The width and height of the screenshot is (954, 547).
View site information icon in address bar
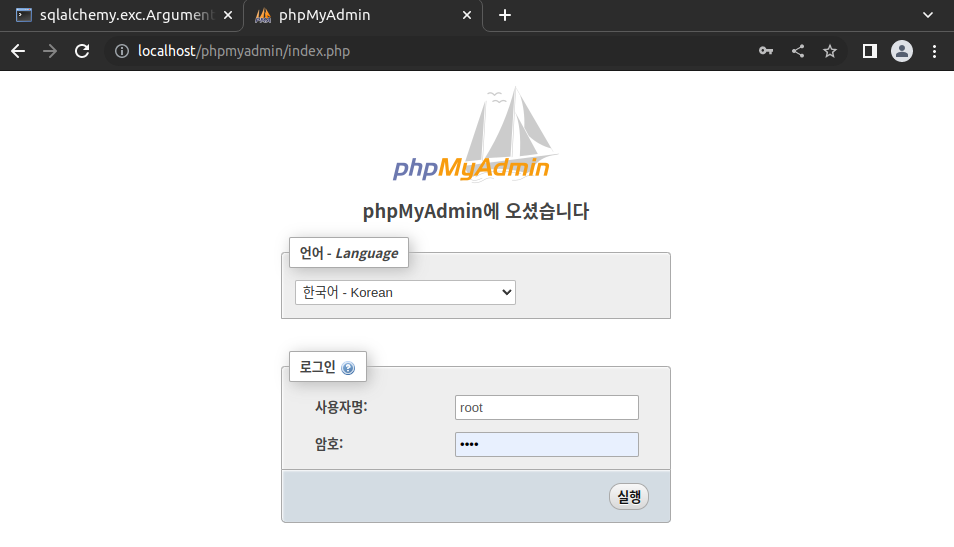tap(122, 51)
